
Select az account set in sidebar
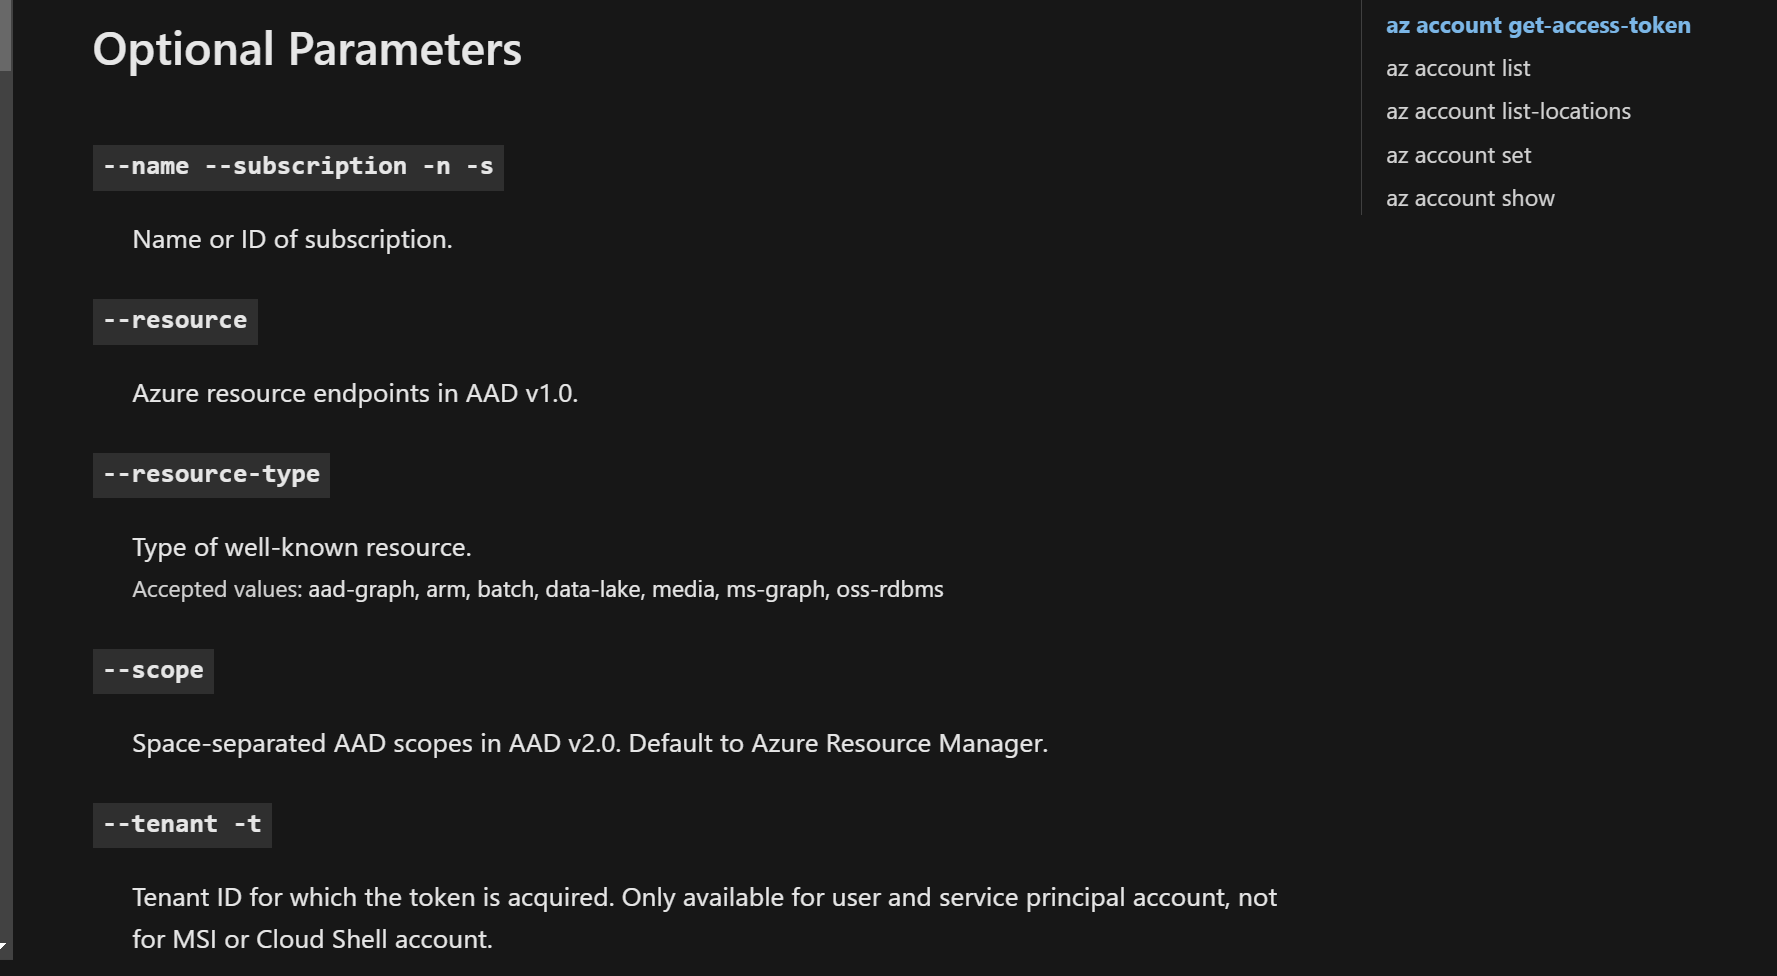[1458, 156]
